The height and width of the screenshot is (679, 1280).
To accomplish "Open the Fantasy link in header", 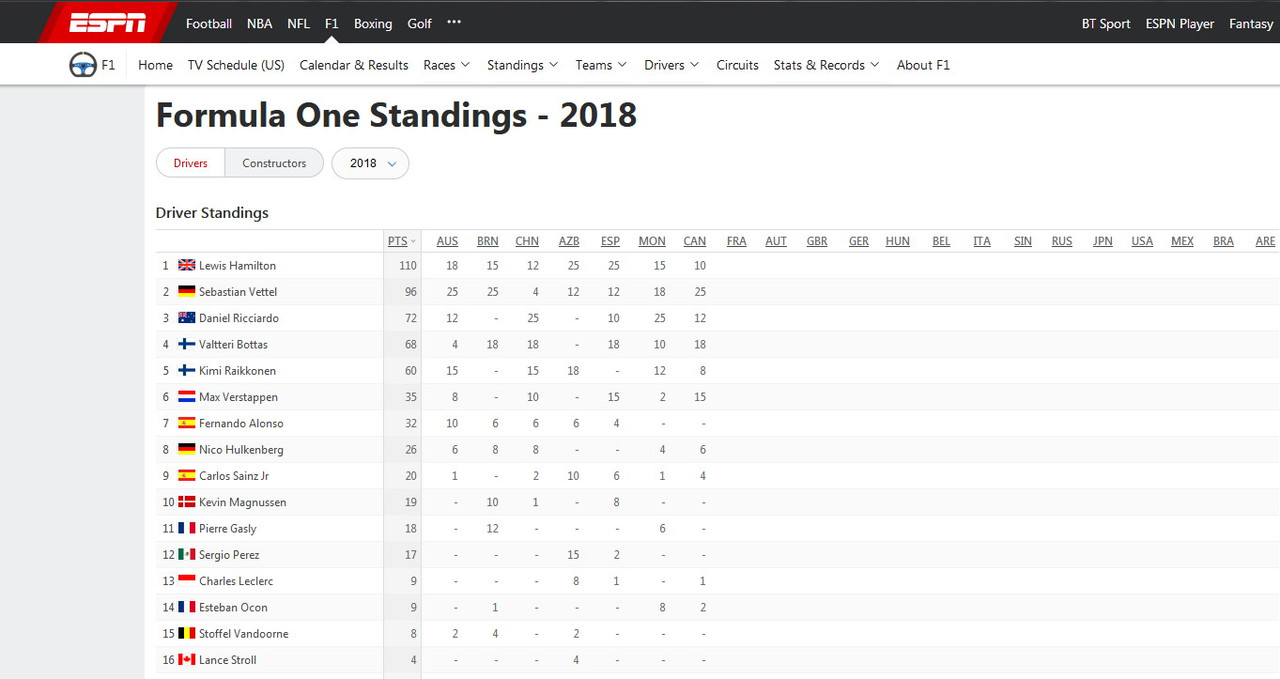I will coord(1251,23).
